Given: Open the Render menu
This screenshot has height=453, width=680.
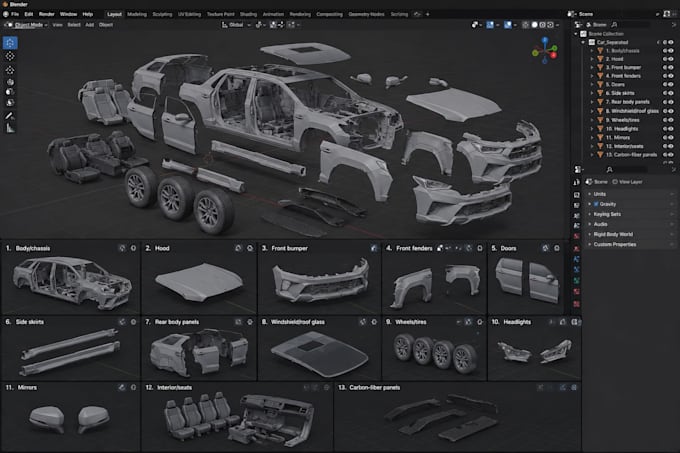Looking at the screenshot, I should 46,14.
